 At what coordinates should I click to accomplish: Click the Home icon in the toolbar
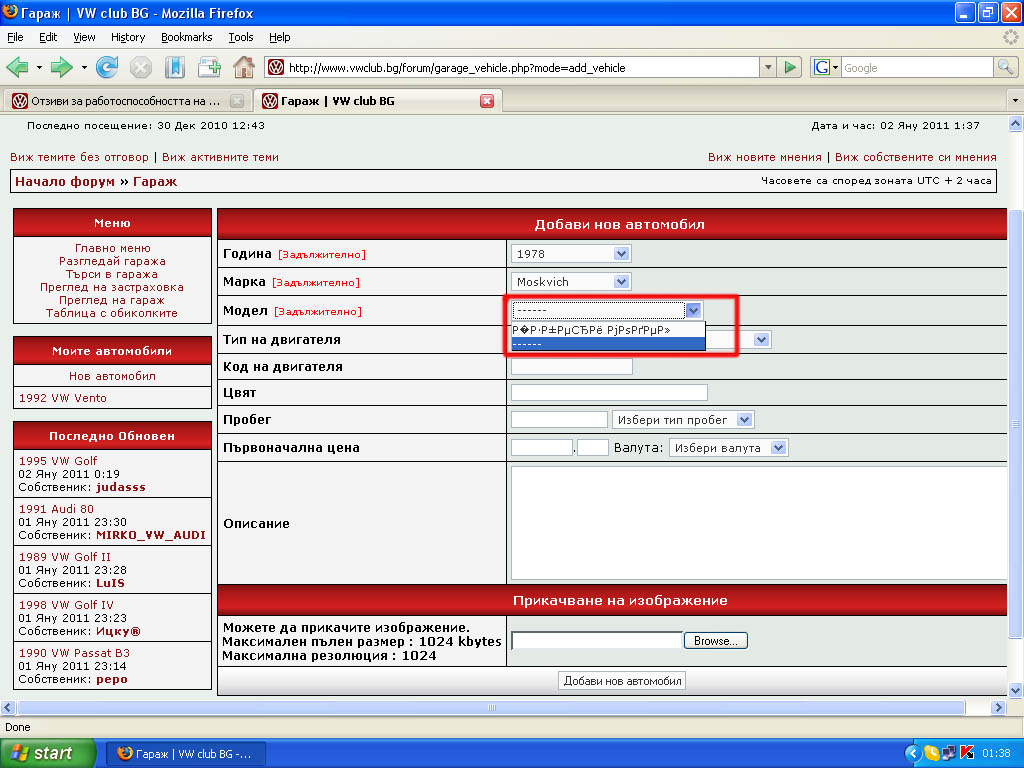[x=243, y=67]
